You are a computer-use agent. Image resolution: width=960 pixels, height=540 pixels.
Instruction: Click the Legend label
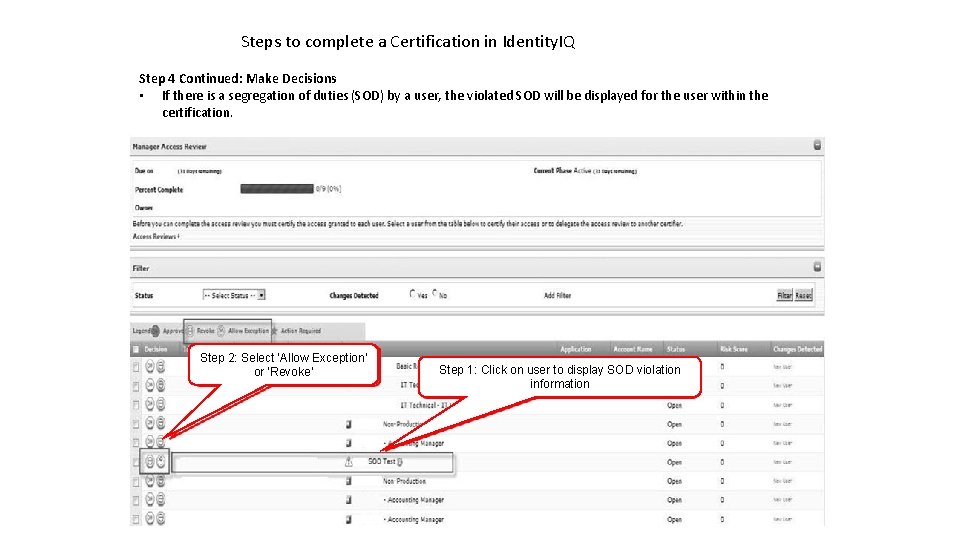tap(141, 331)
